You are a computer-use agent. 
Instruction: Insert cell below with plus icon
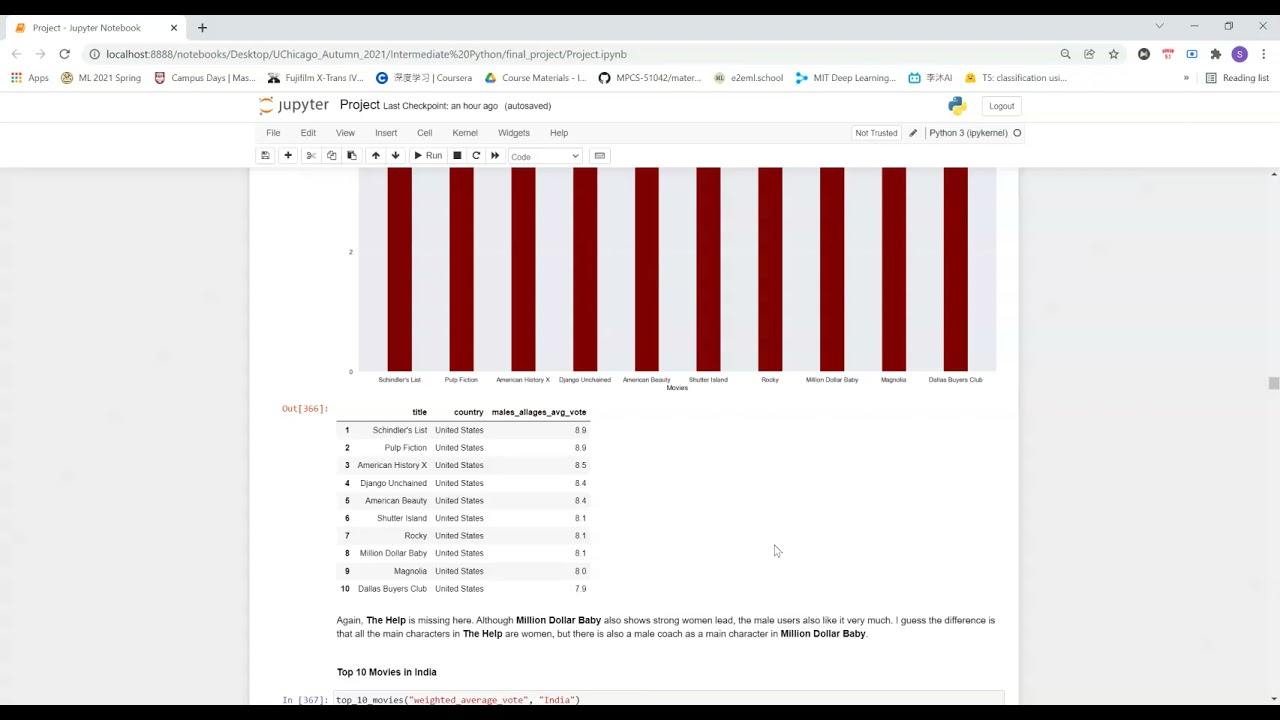click(x=288, y=156)
